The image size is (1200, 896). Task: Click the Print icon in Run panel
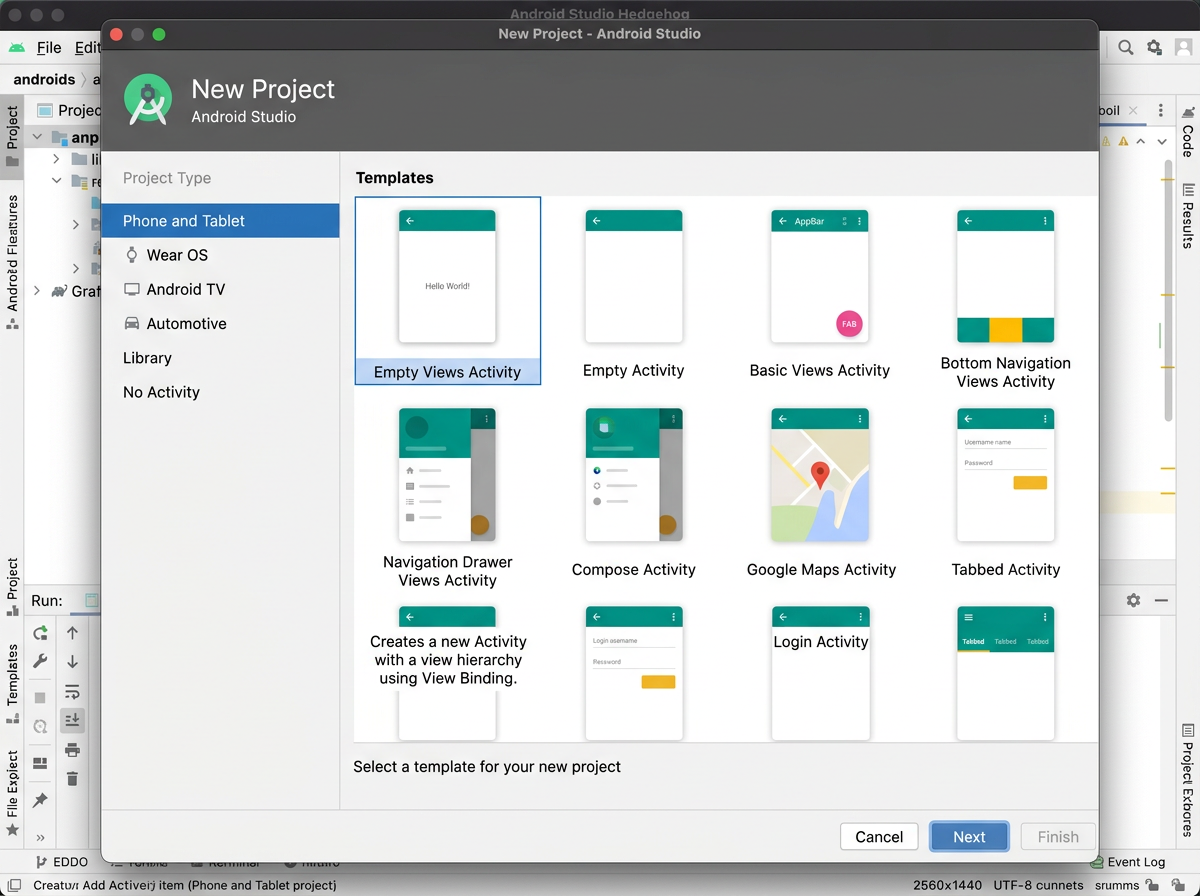[72, 750]
